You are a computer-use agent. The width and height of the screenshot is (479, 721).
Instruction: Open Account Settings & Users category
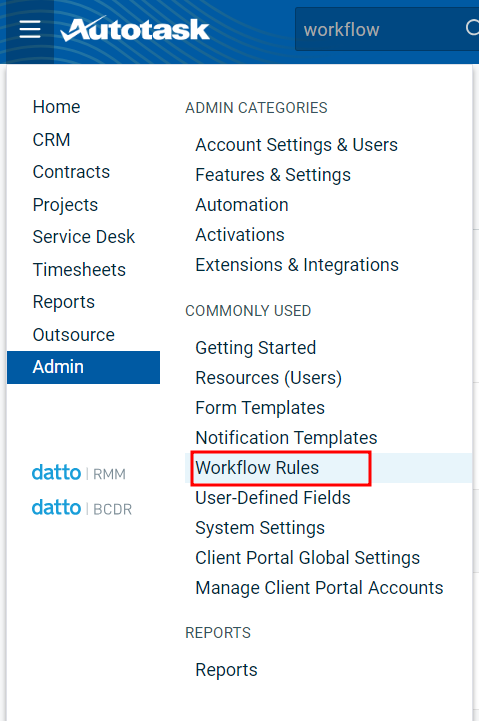[x=297, y=145]
